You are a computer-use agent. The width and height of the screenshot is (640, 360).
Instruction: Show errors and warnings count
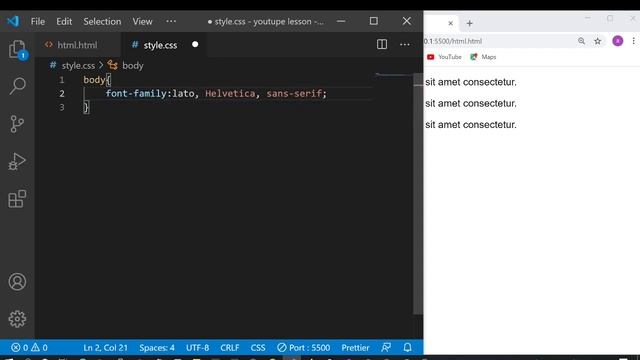pyautogui.click(x=29, y=347)
